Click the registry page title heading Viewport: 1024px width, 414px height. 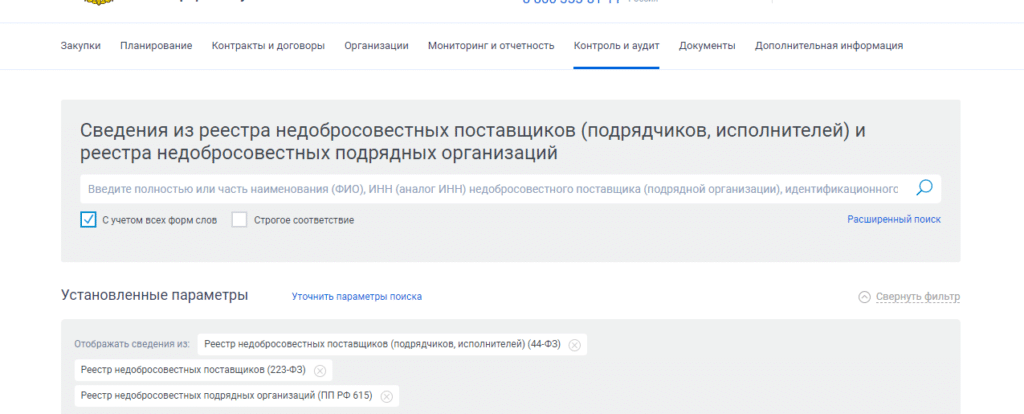click(x=473, y=141)
